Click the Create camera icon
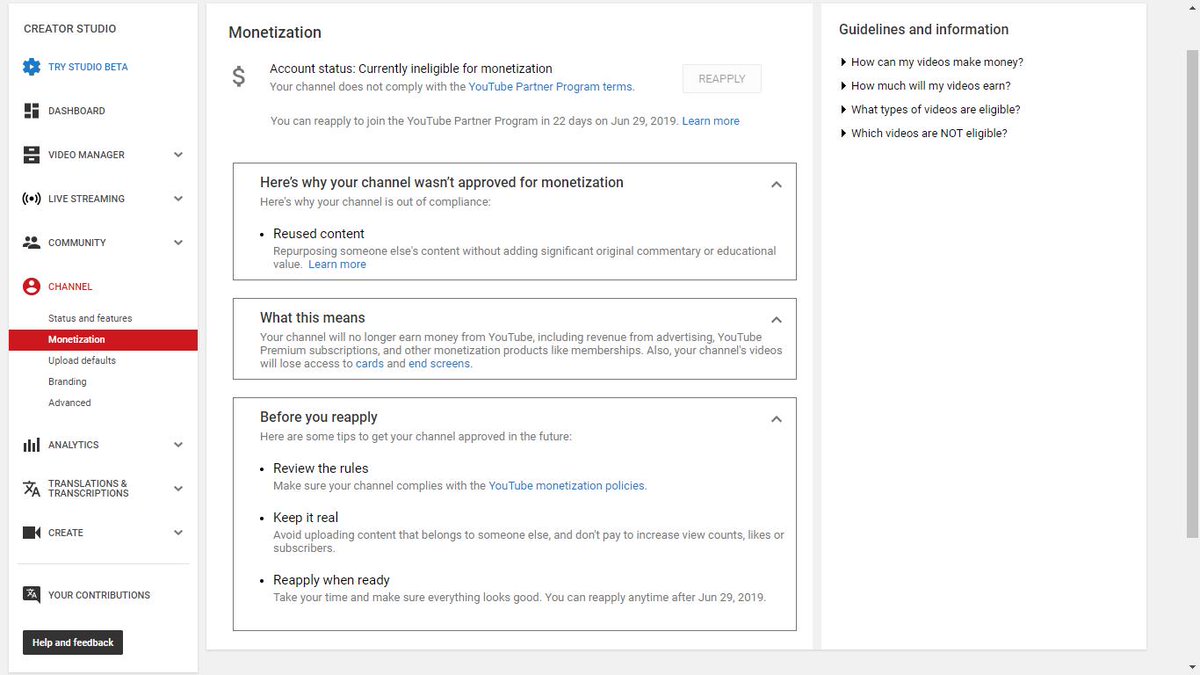Screen dimensions: 1200x675 [31, 533]
